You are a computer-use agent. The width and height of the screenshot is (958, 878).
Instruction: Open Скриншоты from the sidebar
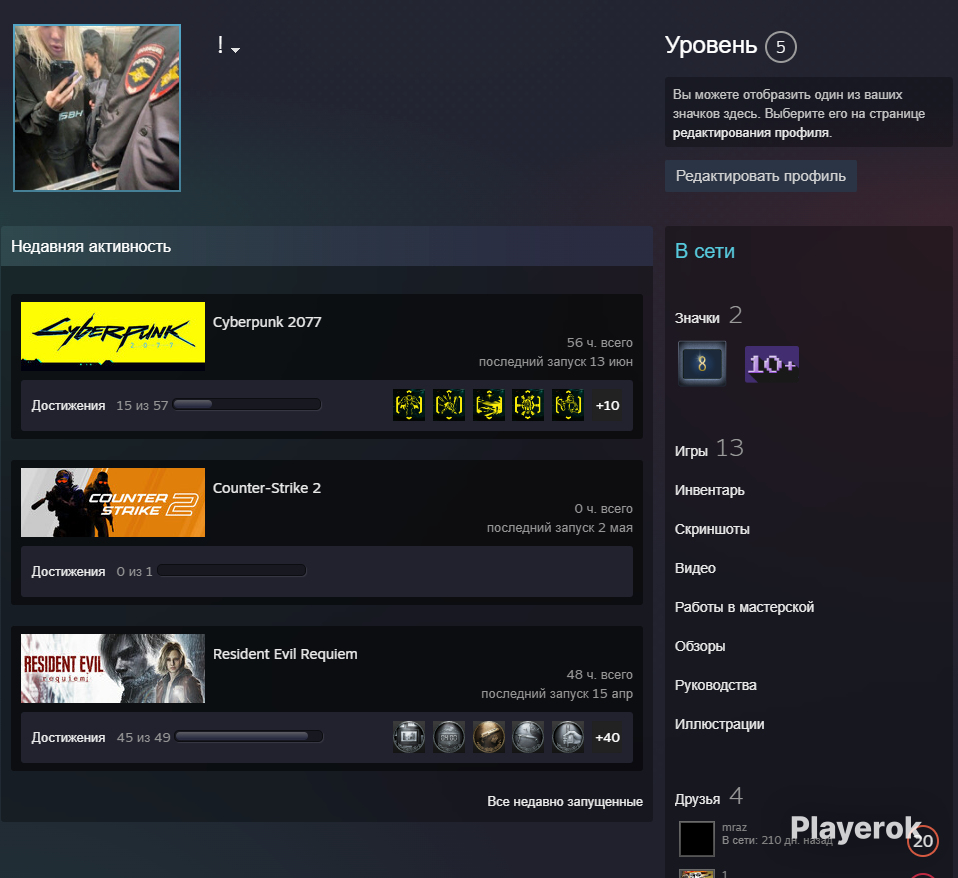point(712,529)
